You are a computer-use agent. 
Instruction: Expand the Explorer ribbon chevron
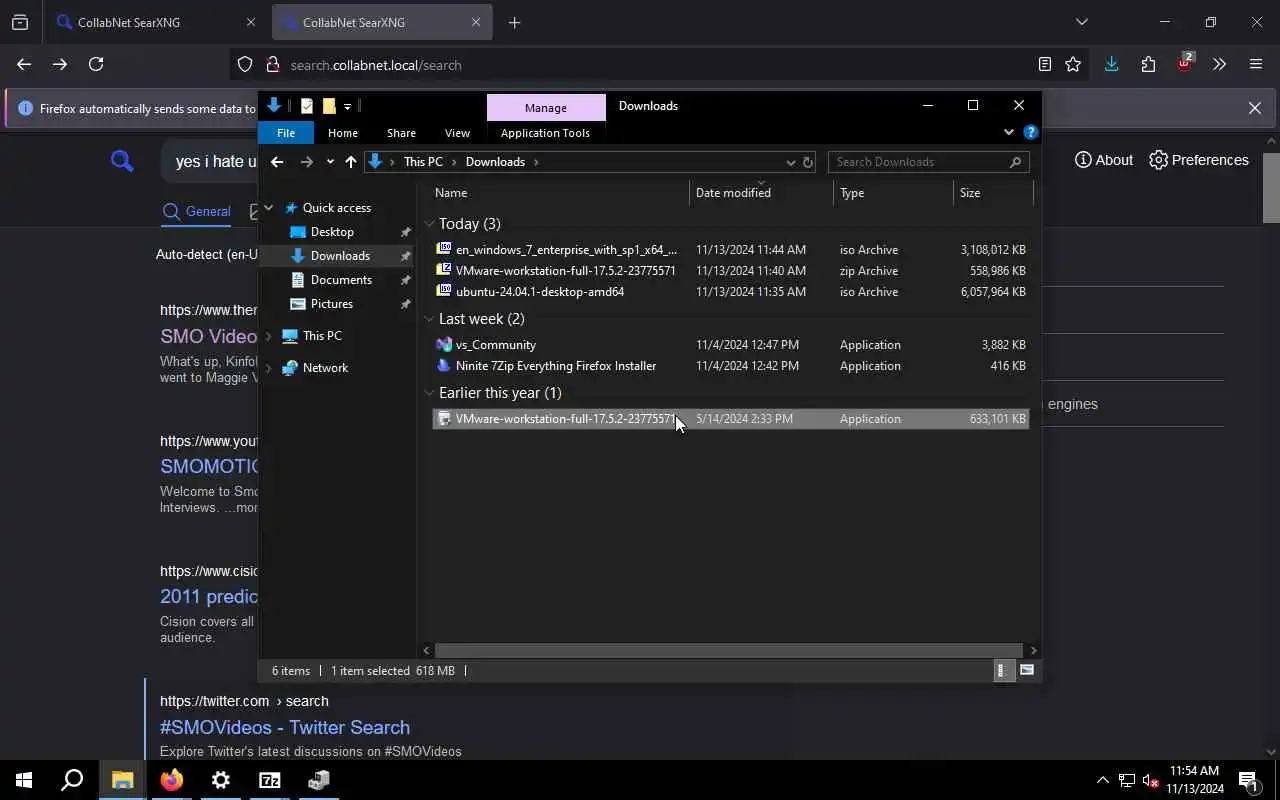[1008, 132]
